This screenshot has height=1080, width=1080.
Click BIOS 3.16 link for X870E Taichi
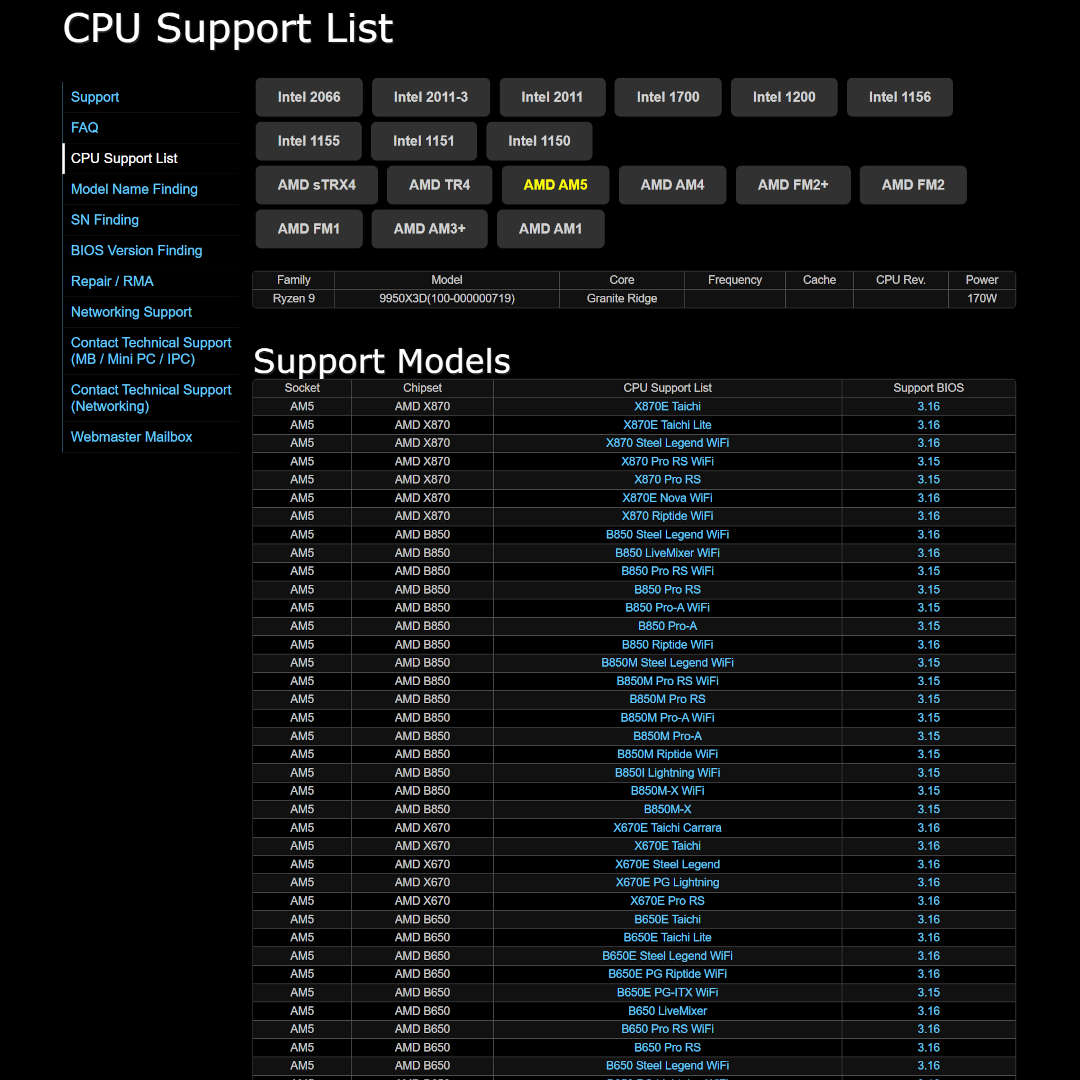coord(928,407)
